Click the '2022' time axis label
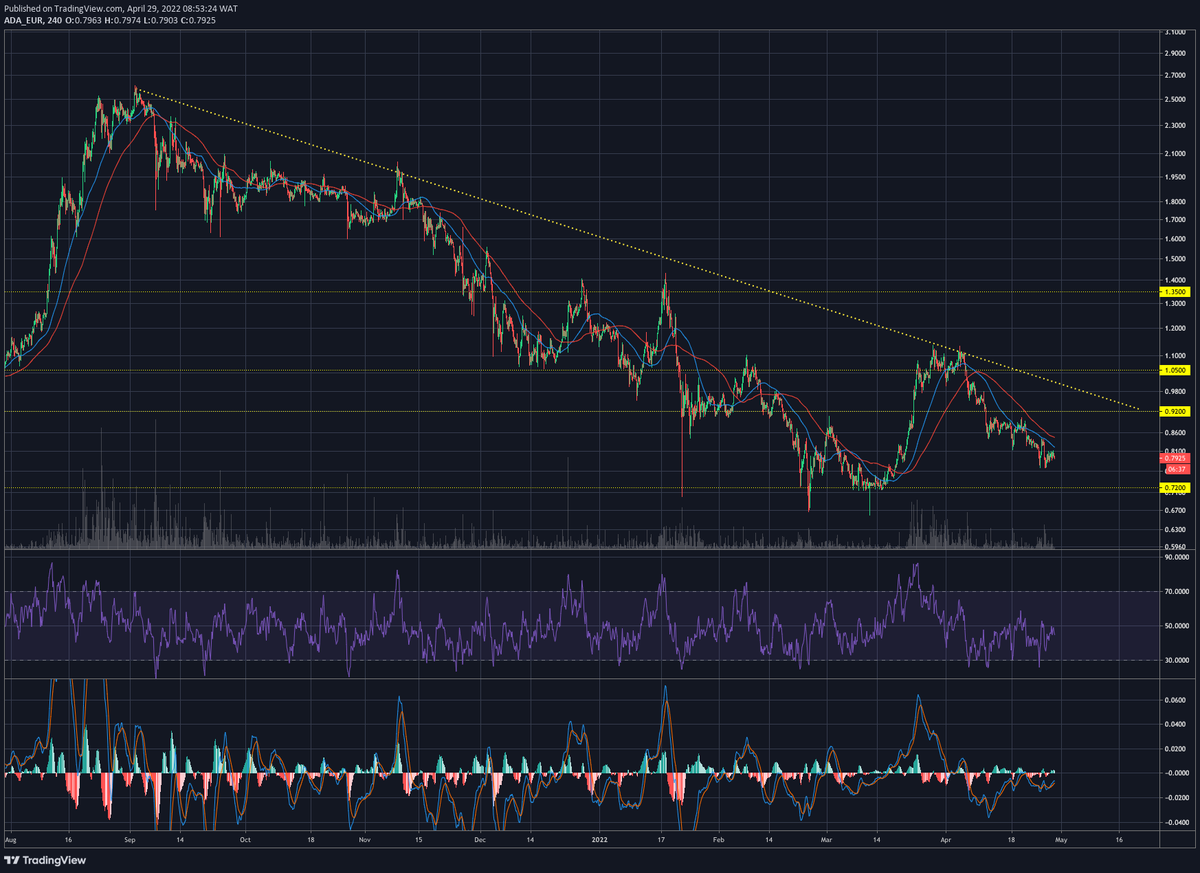This screenshot has width=1200, height=873. [601, 842]
